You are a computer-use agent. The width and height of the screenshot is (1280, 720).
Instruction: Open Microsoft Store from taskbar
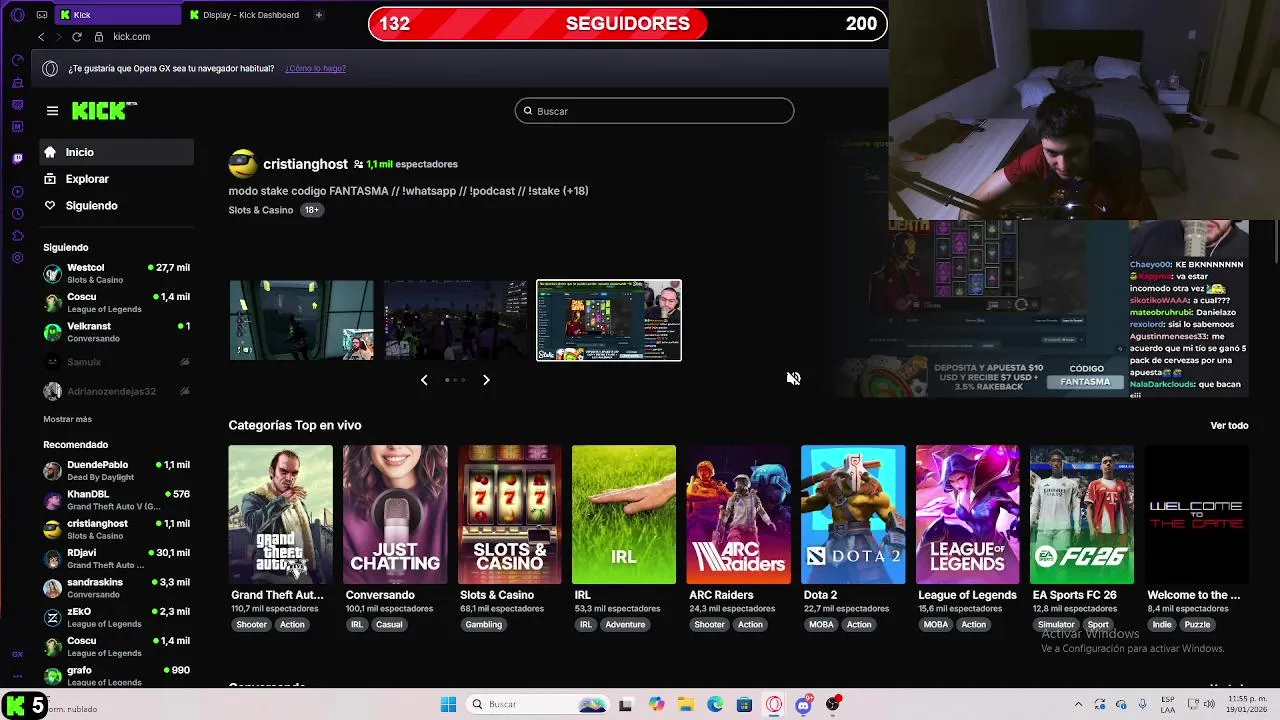744,704
